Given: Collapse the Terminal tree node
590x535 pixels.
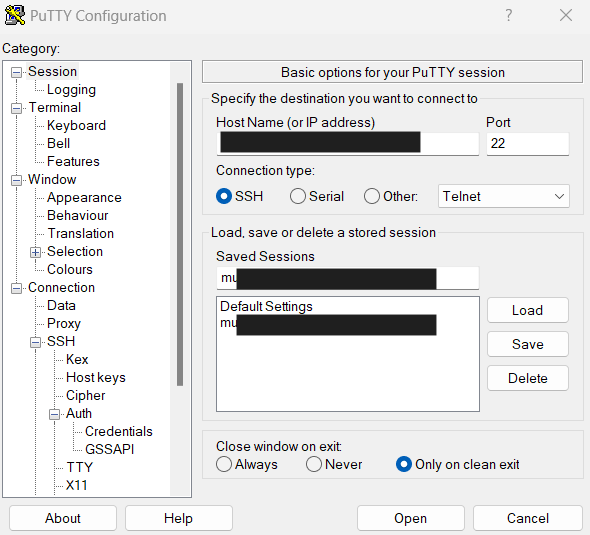Looking at the screenshot, I should 16,108.
